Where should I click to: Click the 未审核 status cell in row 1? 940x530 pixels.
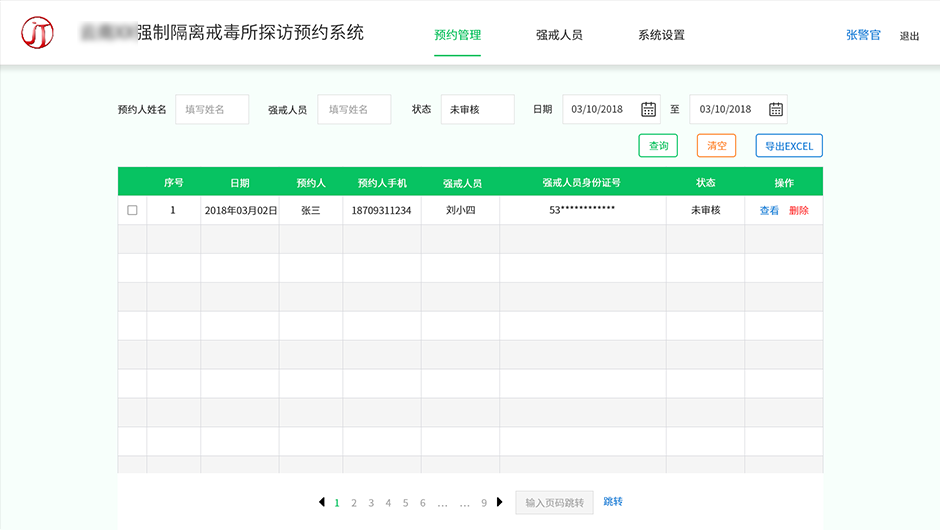[x=706, y=210]
